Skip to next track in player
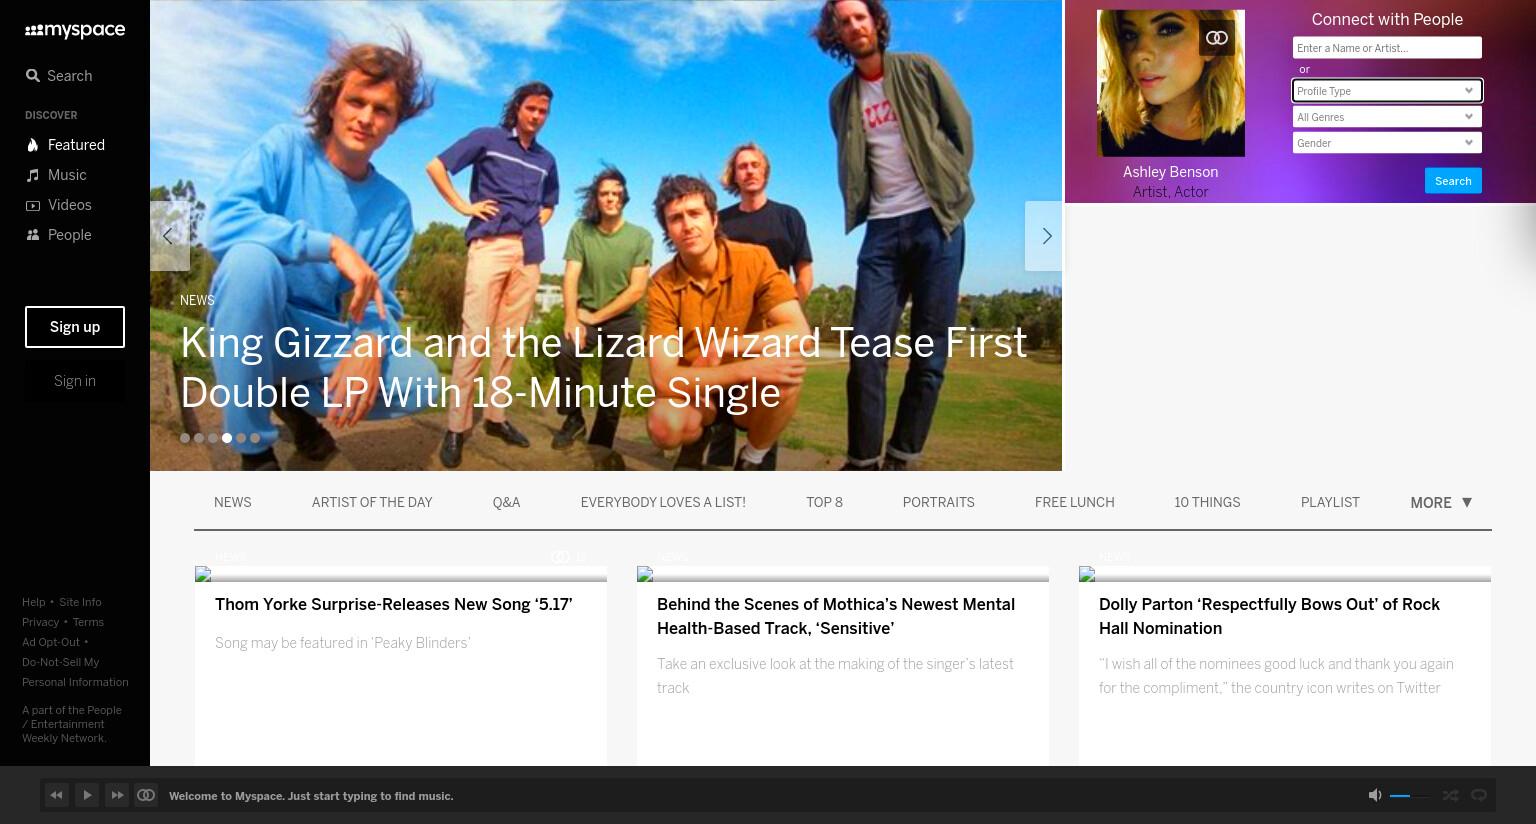The width and height of the screenshot is (1536, 824). [x=117, y=795]
